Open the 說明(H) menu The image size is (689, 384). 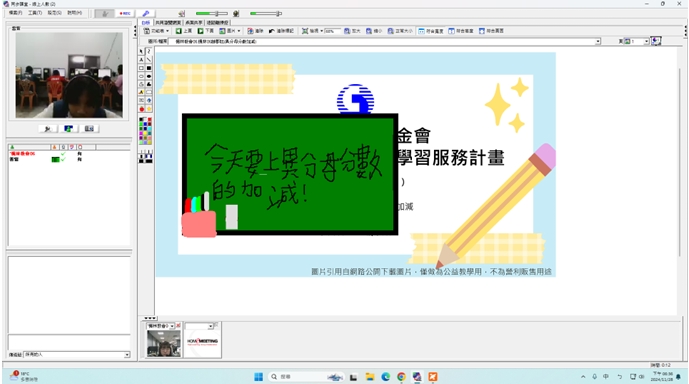click(x=74, y=13)
